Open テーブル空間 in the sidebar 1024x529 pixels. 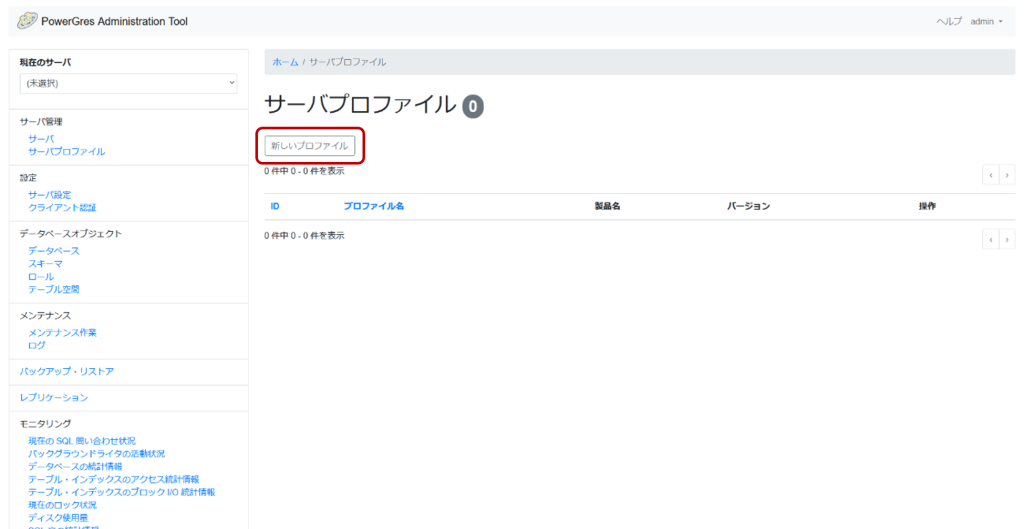point(54,289)
